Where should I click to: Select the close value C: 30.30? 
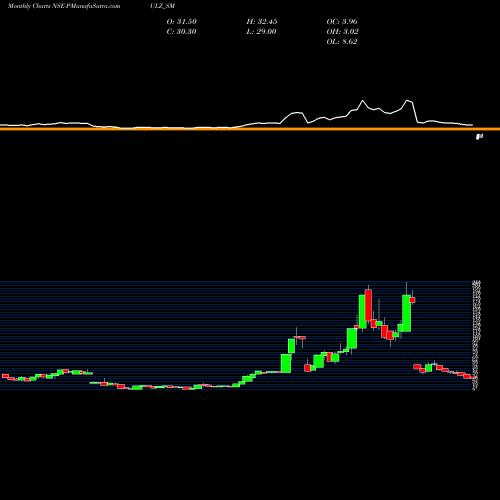click(181, 32)
